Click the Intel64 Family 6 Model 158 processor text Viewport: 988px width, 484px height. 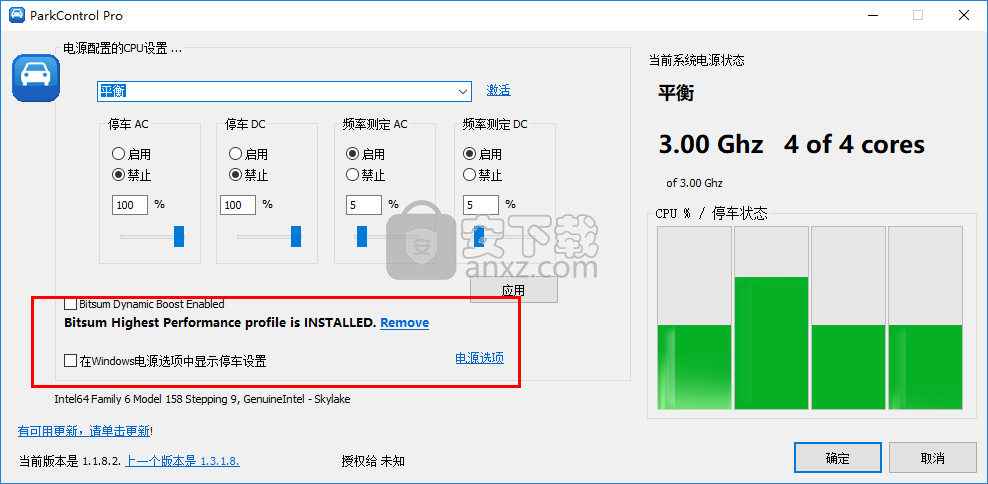coord(202,399)
